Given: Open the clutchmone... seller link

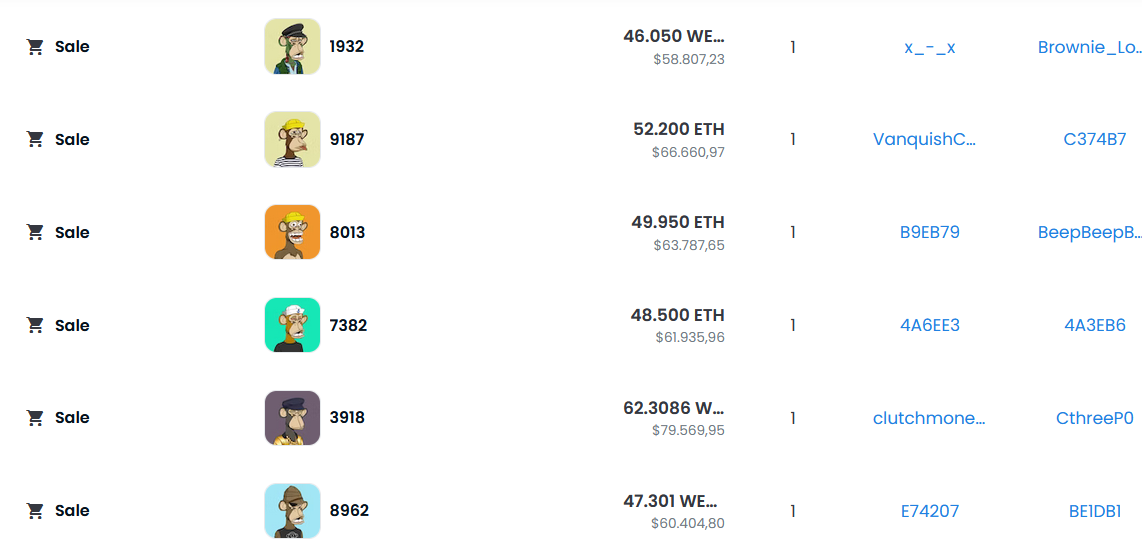Looking at the screenshot, I should pos(929,418).
